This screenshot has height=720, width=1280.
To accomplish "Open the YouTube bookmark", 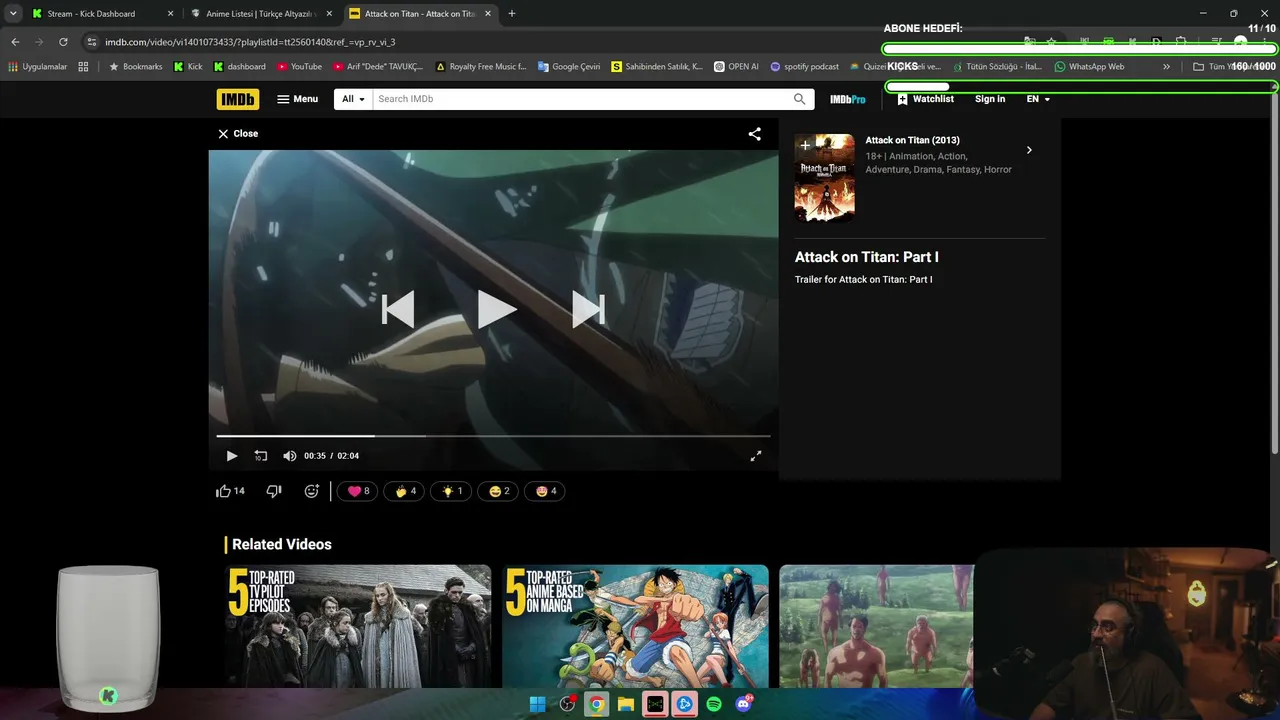I will (299, 67).
